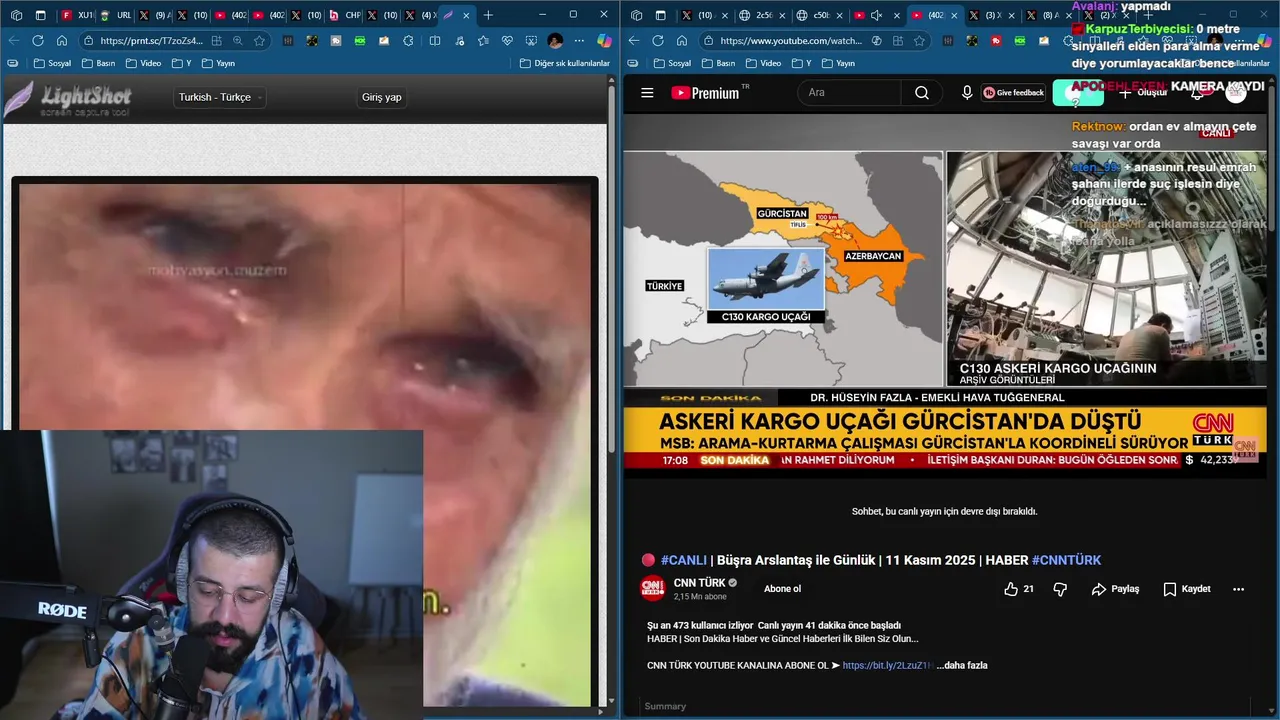Open Sosyal bookmarks folder in left browser
Image resolution: width=1280 pixels, height=720 pixels.
52,63
